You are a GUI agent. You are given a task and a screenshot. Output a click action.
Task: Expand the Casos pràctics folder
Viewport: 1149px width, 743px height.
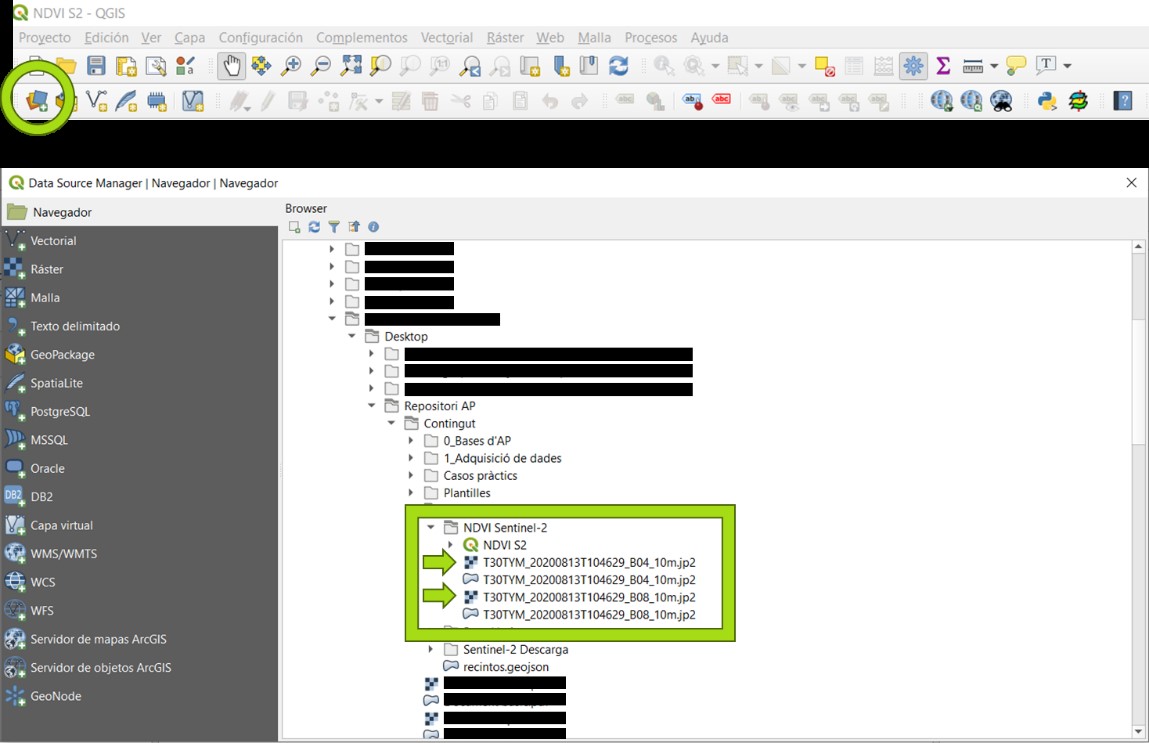click(x=410, y=476)
